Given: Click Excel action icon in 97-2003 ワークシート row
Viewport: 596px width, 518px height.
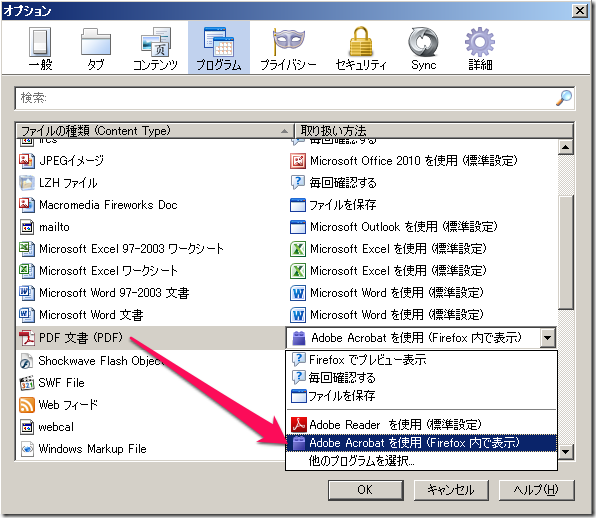Looking at the screenshot, I should 298,249.
